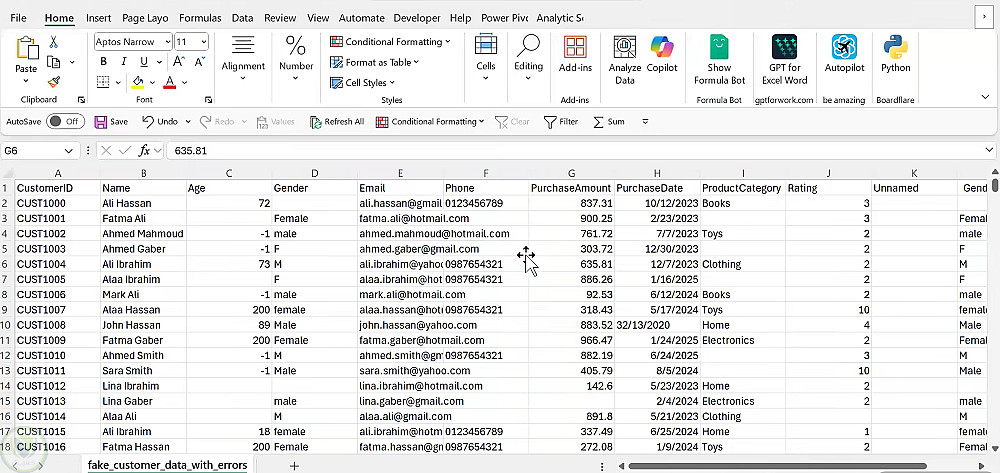This screenshot has width=1000, height=473.
Task: Click the Fill Color bucket swatch
Action: click(137, 82)
